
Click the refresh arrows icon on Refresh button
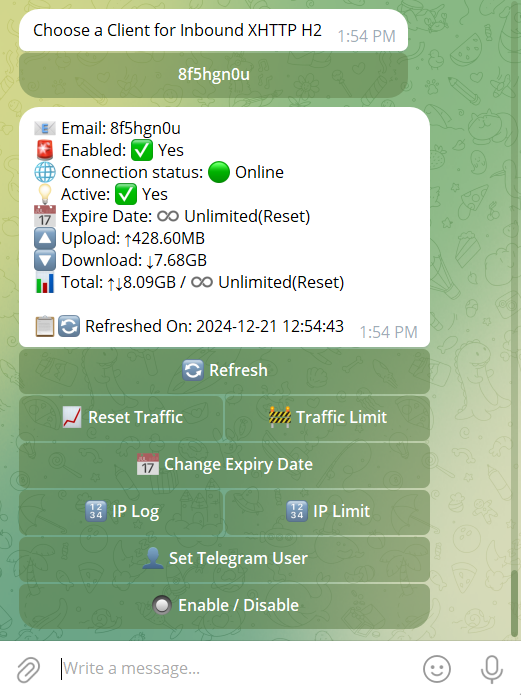[x=193, y=370]
